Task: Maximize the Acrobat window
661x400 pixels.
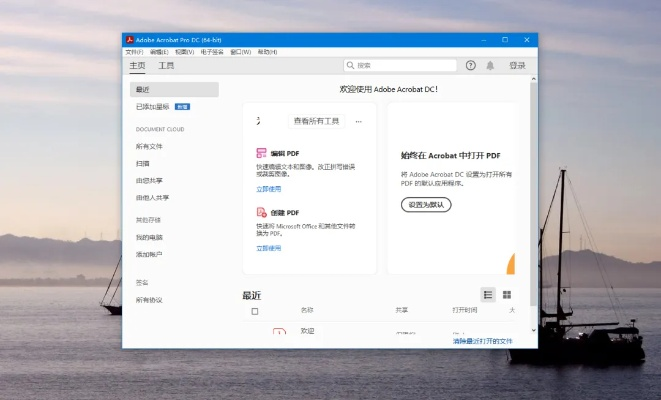Action: [505, 40]
